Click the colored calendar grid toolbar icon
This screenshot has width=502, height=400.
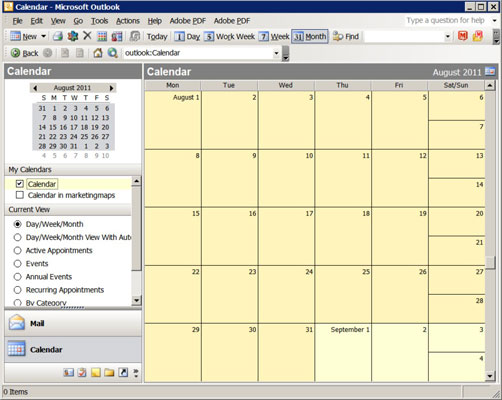(102, 36)
